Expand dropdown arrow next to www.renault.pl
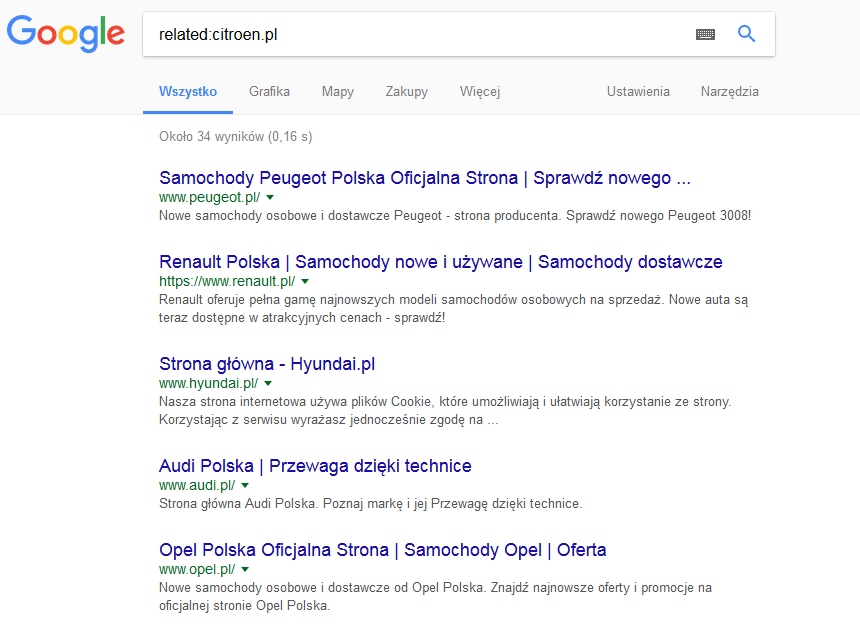 tap(305, 281)
